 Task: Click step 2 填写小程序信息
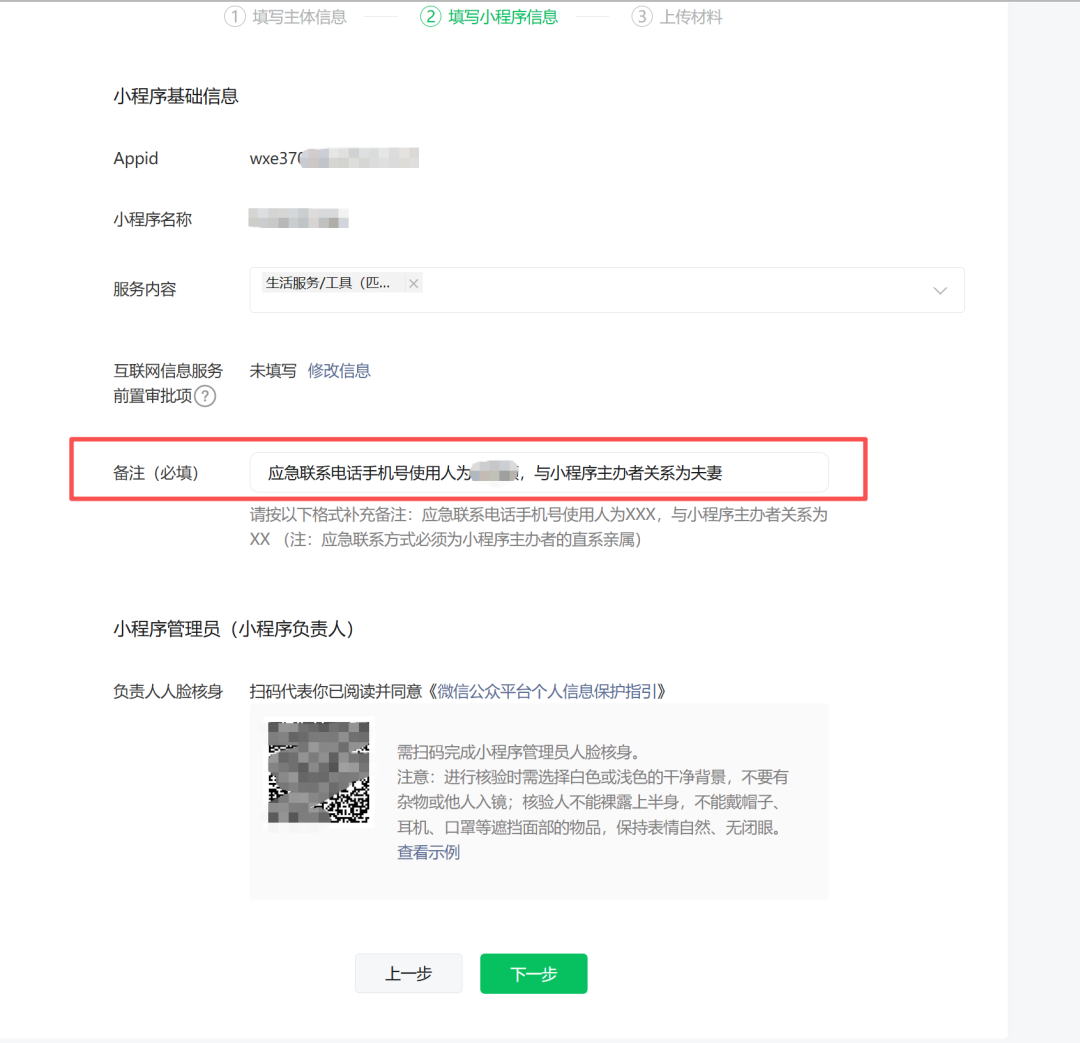(x=489, y=17)
